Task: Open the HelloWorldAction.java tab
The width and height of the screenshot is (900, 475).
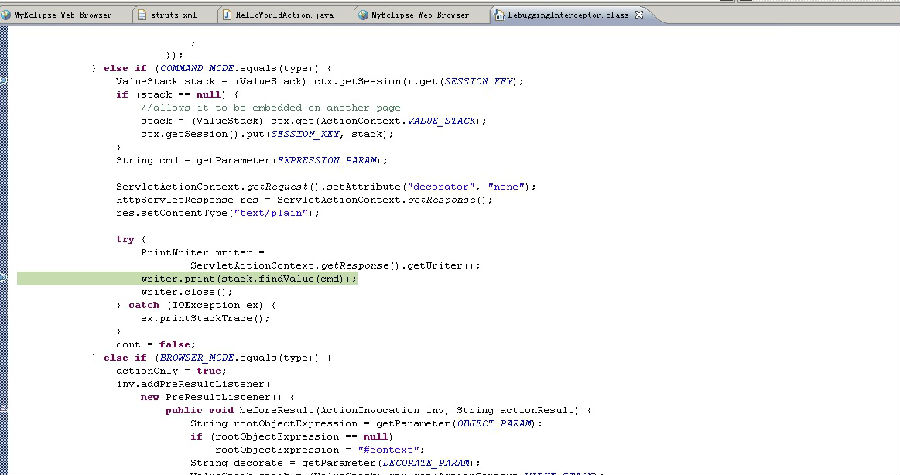Action: [x=285, y=15]
